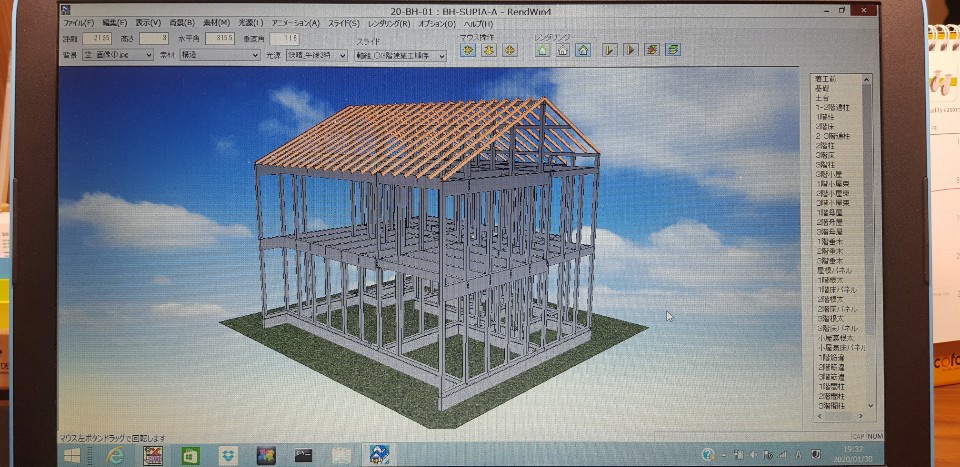The height and width of the screenshot is (467, 960).
Task: Open the 背景 background dropdown
Action: coord(118,55)
